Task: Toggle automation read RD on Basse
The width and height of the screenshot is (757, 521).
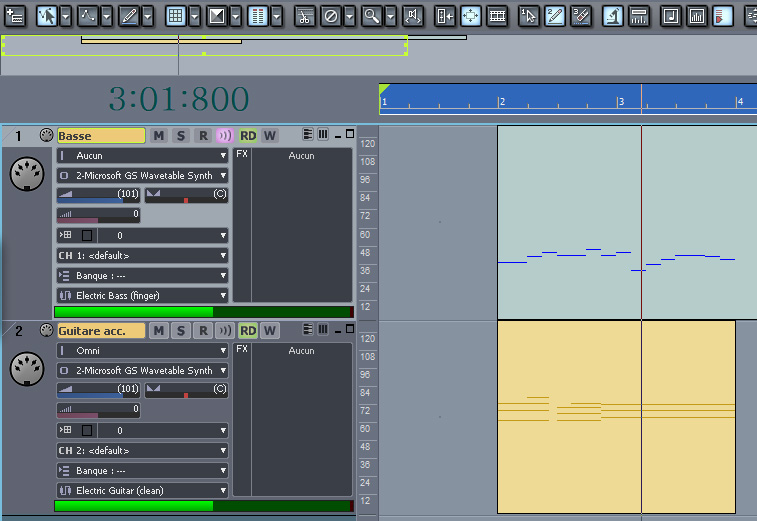Action: [x=248, y=136]
